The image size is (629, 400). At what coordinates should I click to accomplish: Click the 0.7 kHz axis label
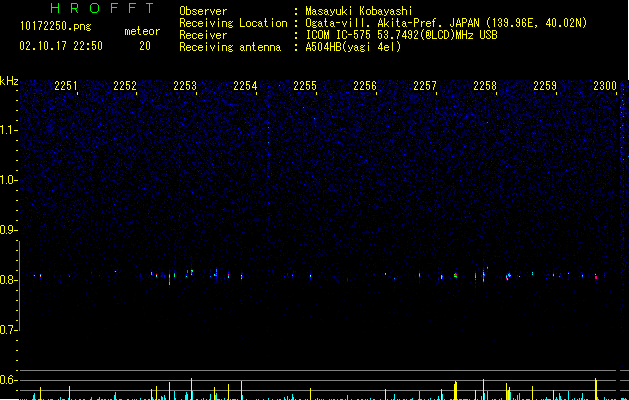click(9, 330)
